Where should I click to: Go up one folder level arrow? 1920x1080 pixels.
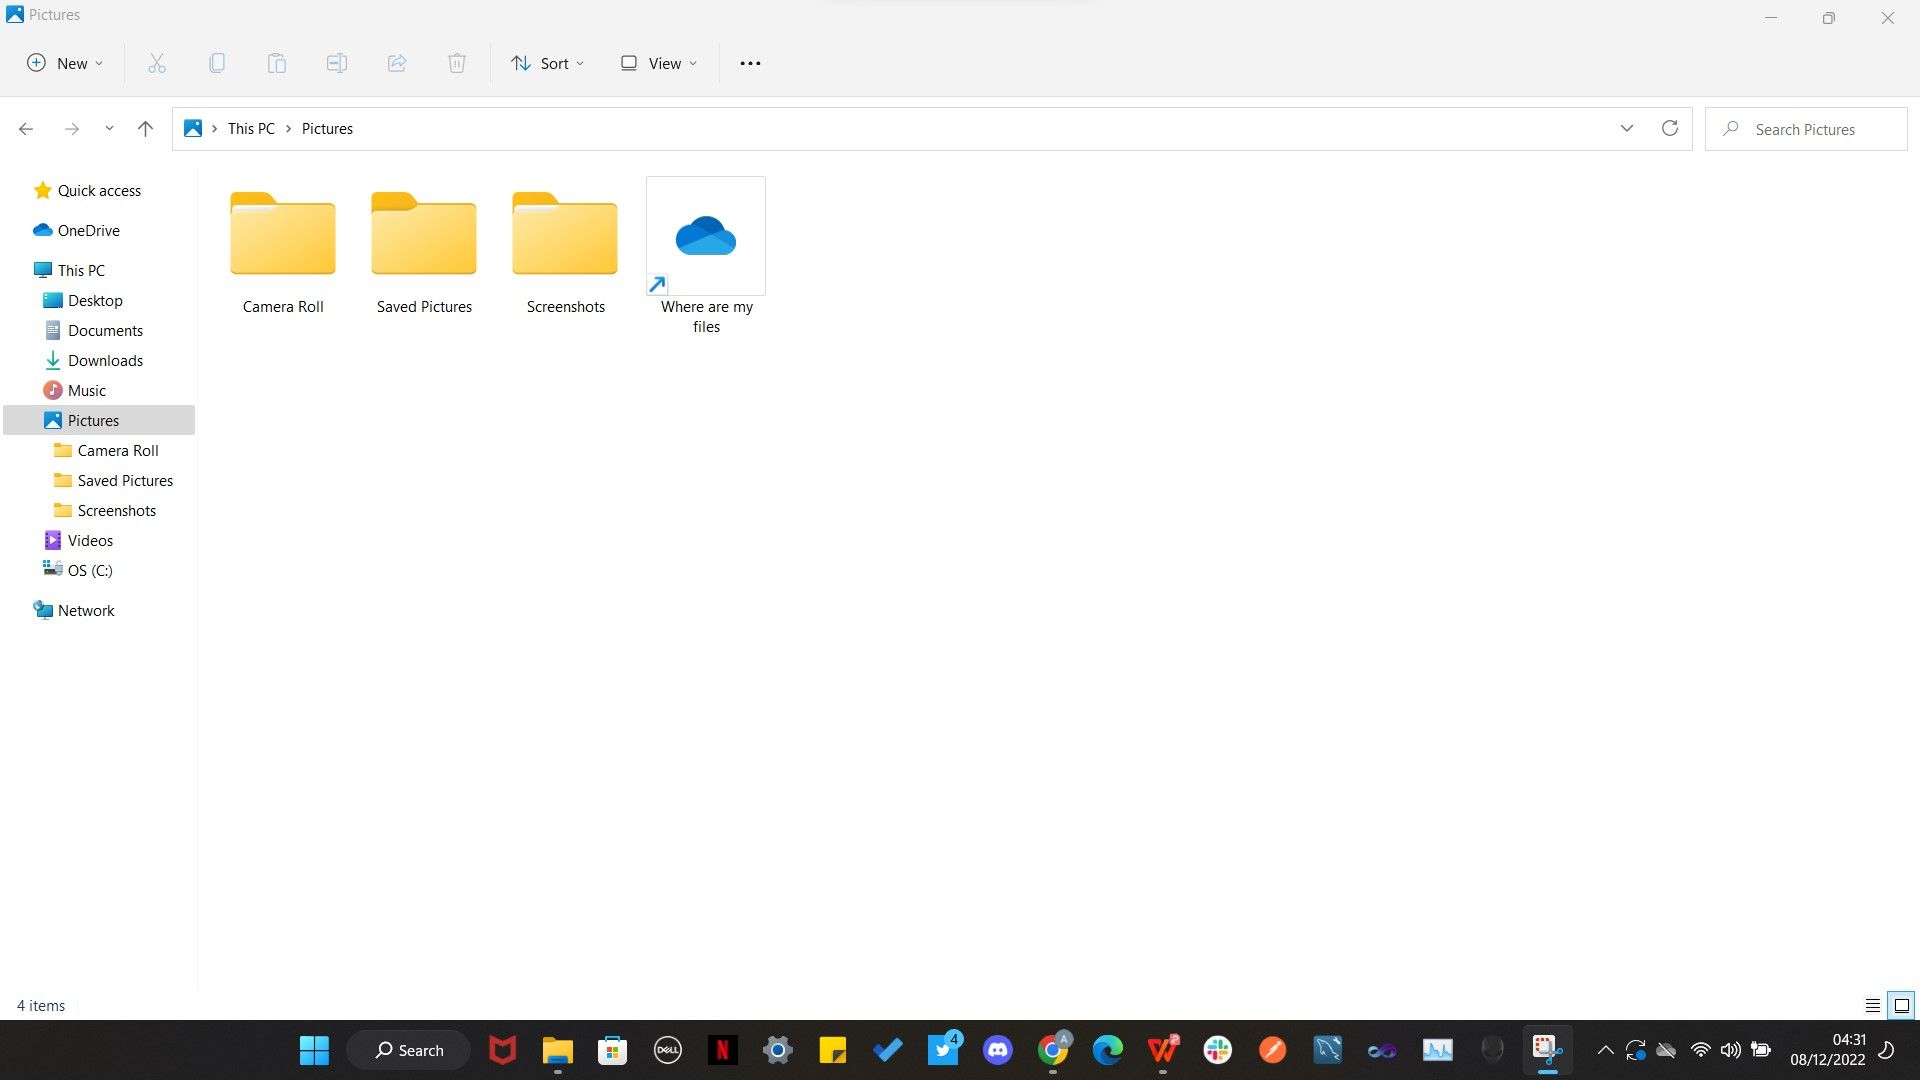[145, 128]
